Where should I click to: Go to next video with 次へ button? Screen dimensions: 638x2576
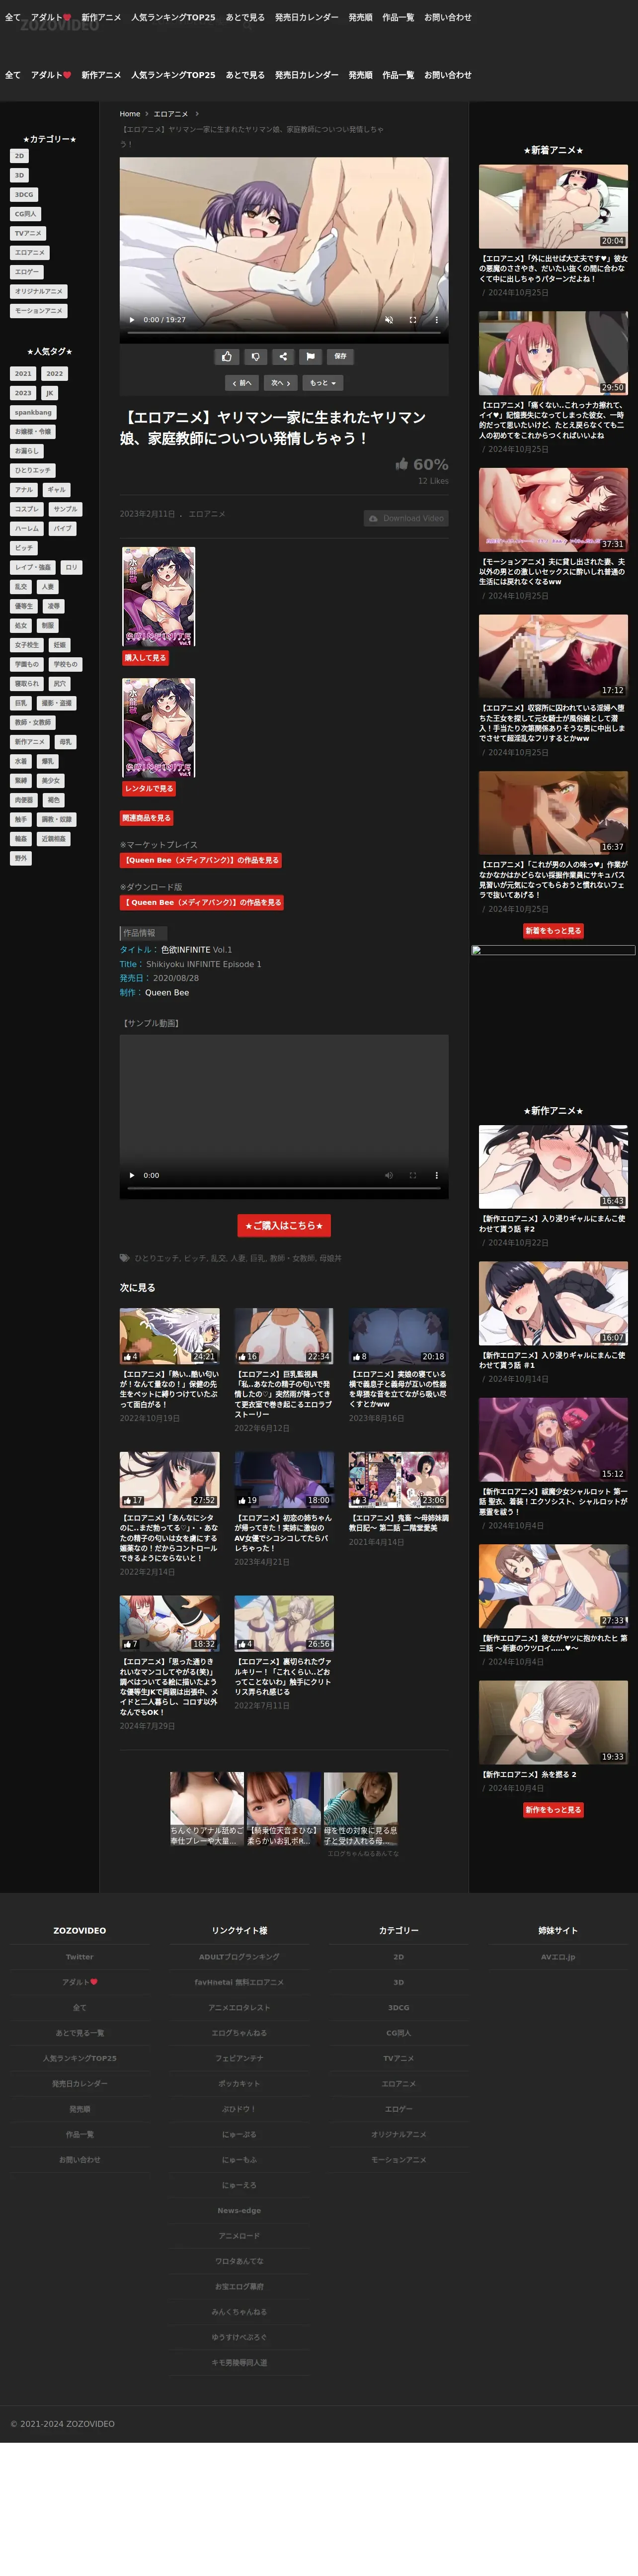[x=281, y=383]
